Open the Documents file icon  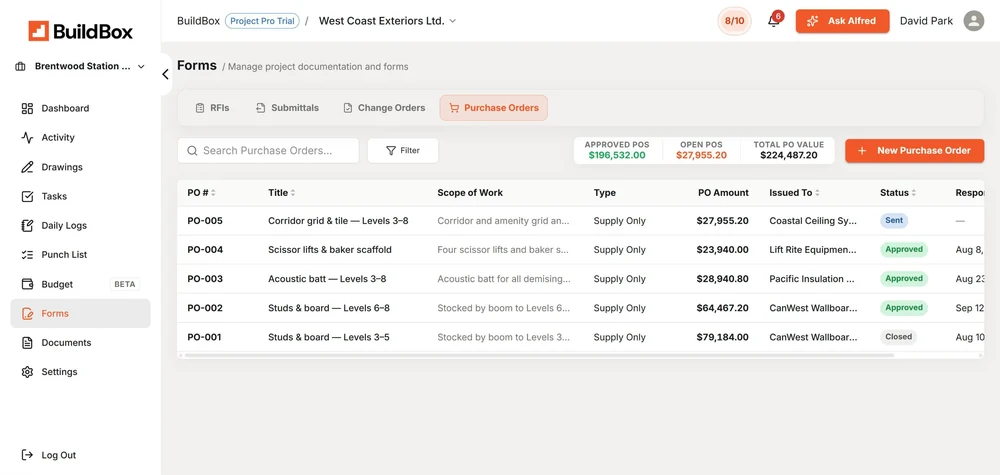click(x=27, y=342)
